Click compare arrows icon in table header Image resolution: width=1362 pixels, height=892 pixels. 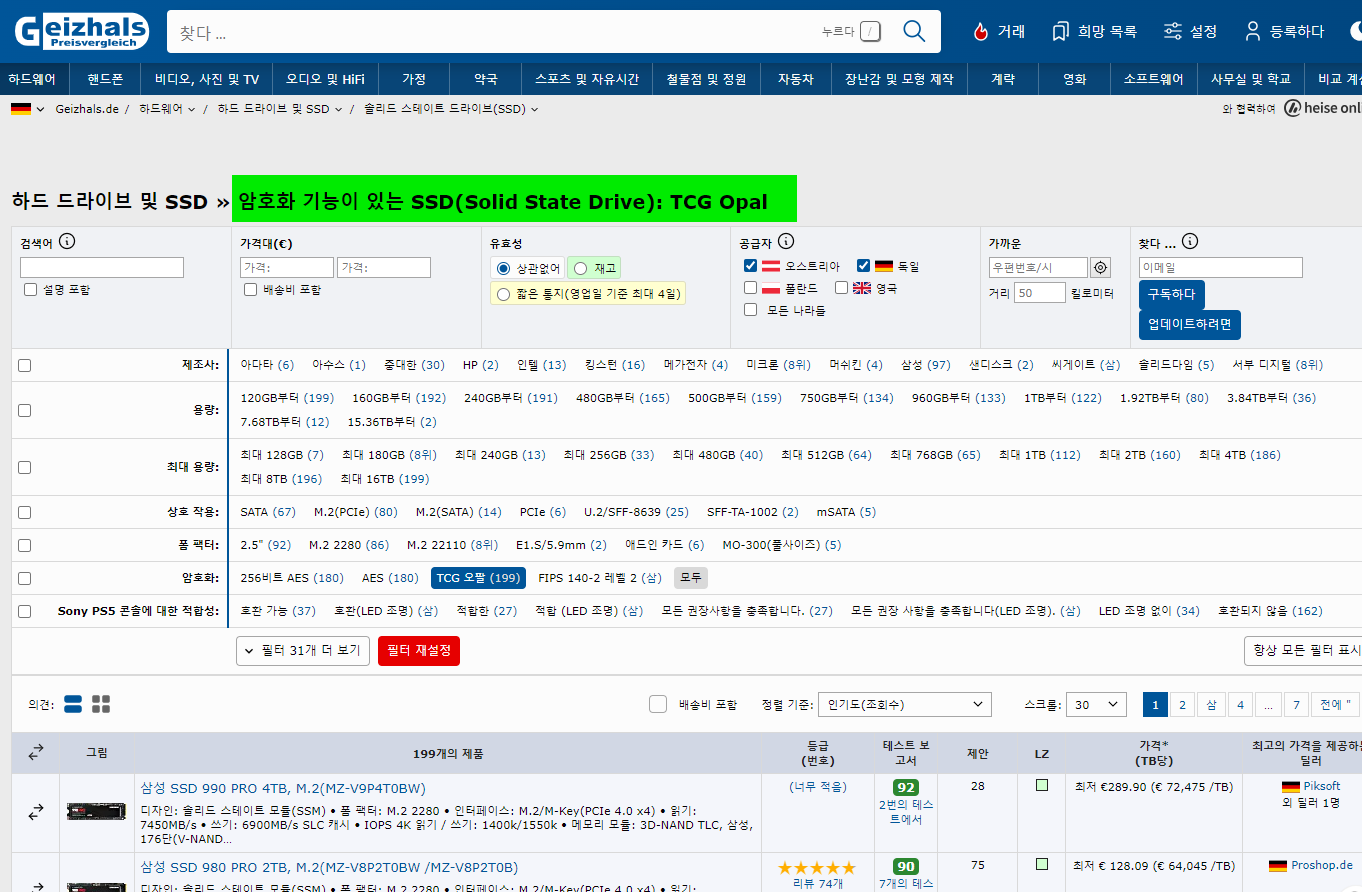pos(36,752)
